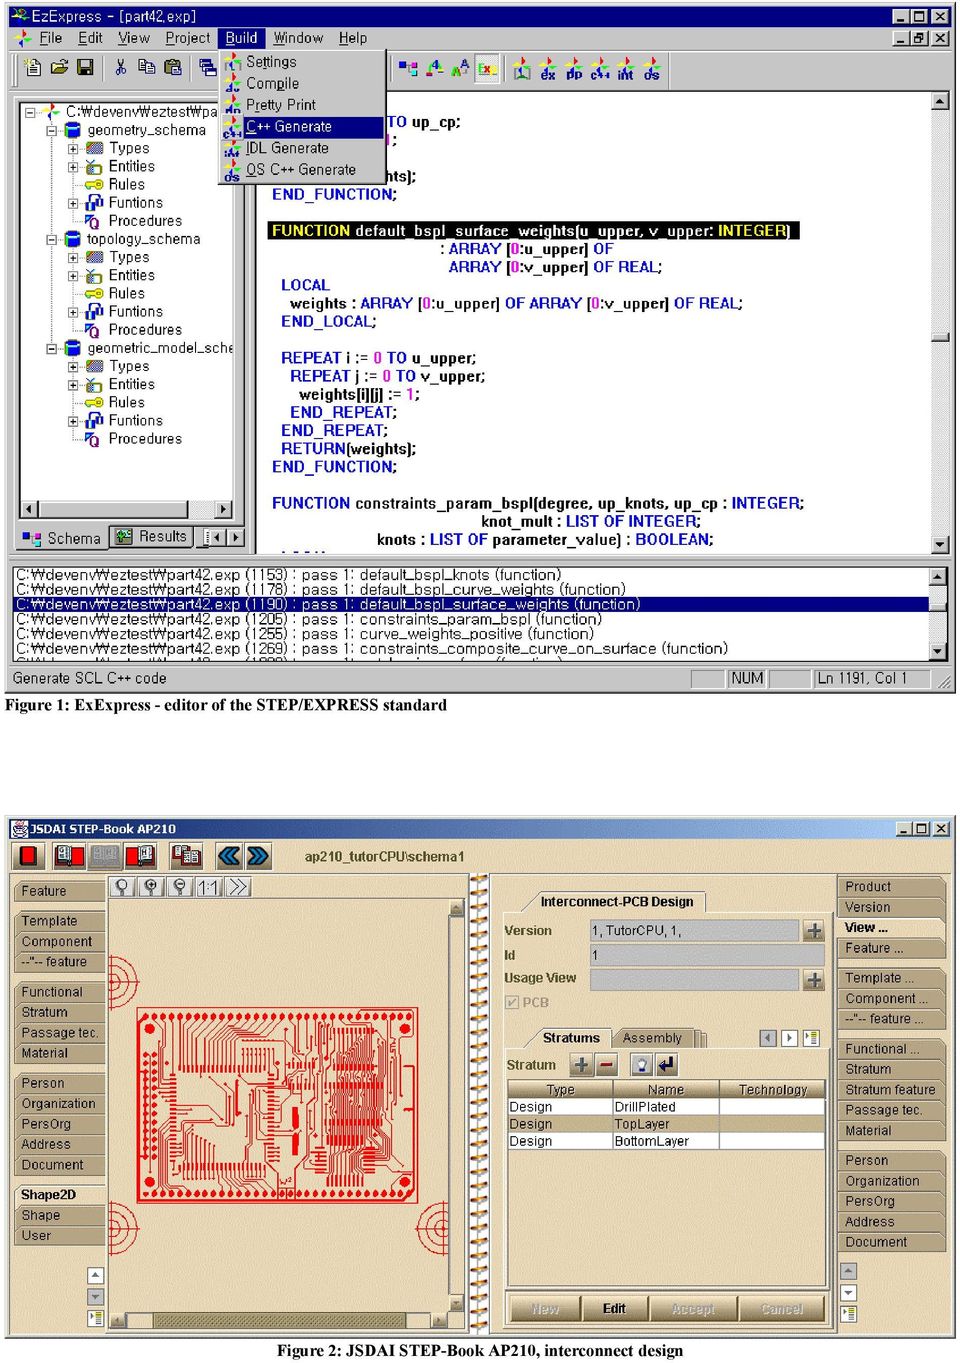
Task: Select the 'BottomLayer' row in Stratum table
Action: pyautogui.click(x=666, y=1141)
